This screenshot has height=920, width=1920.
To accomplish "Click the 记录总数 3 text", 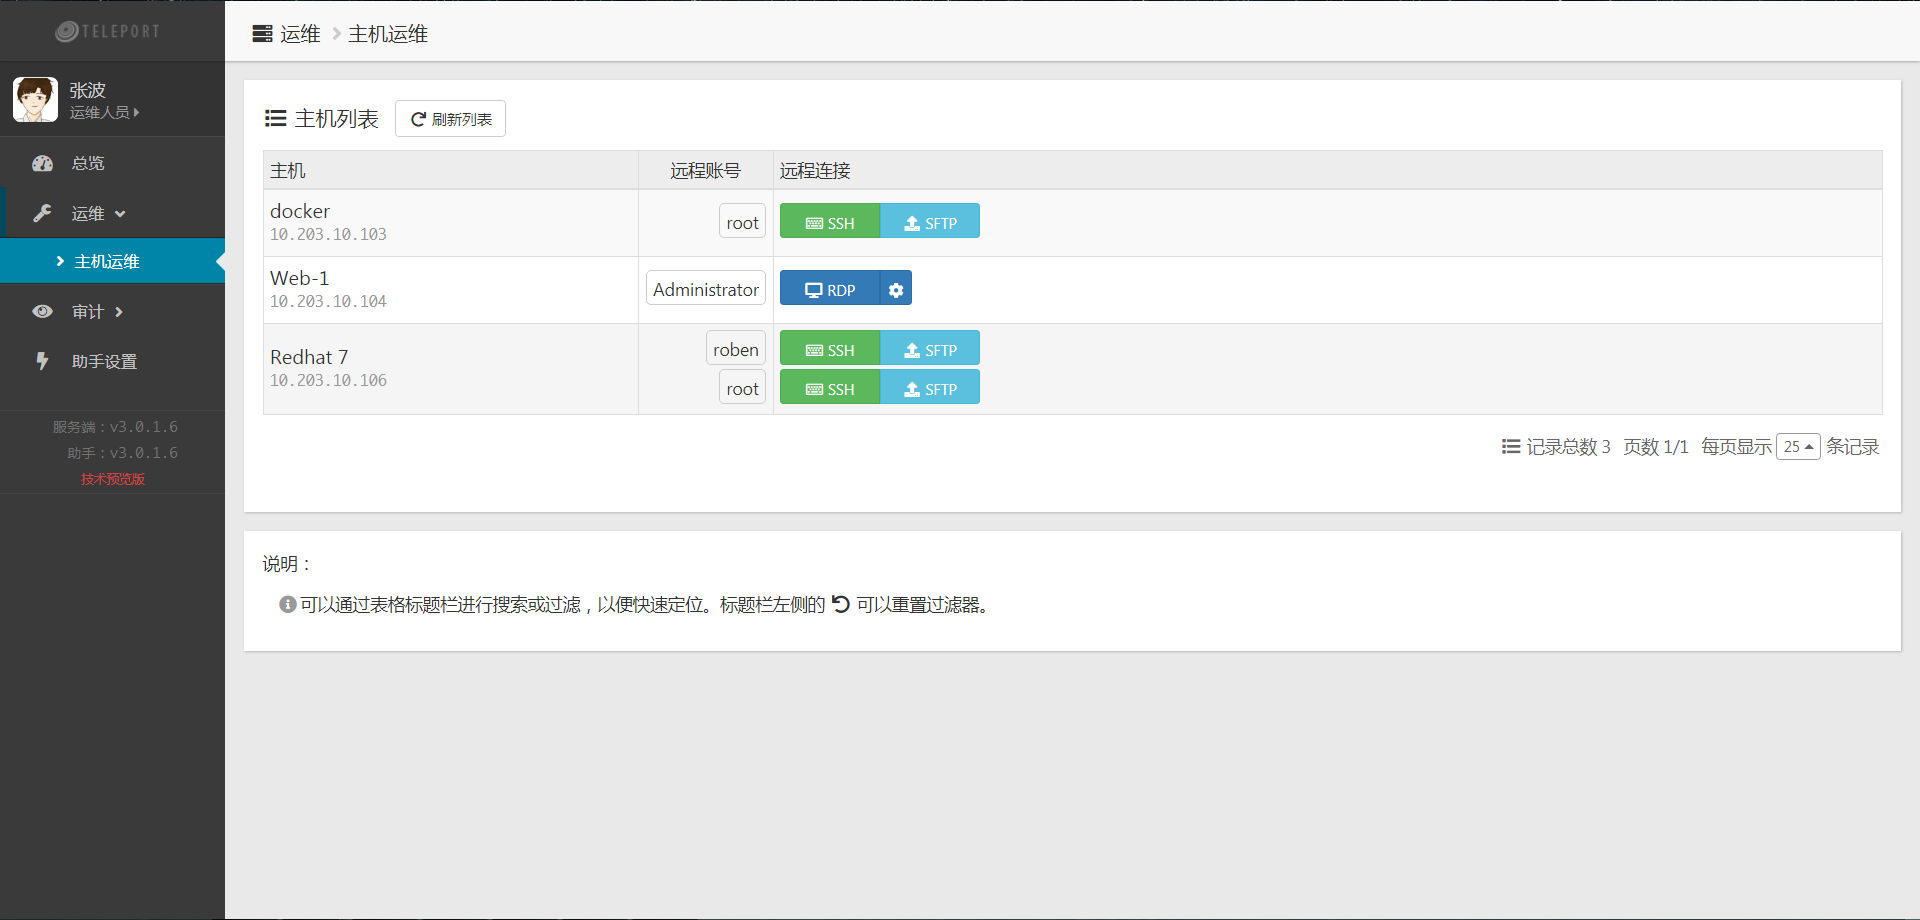I will click(1568, 447).
